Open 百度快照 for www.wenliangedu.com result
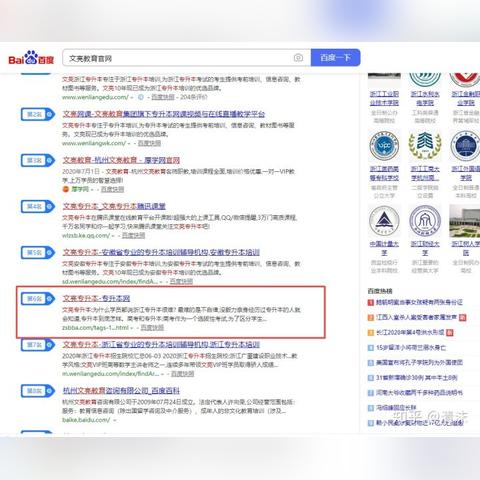The width and height of the screenshot is (480, 480). coord(163,97)
